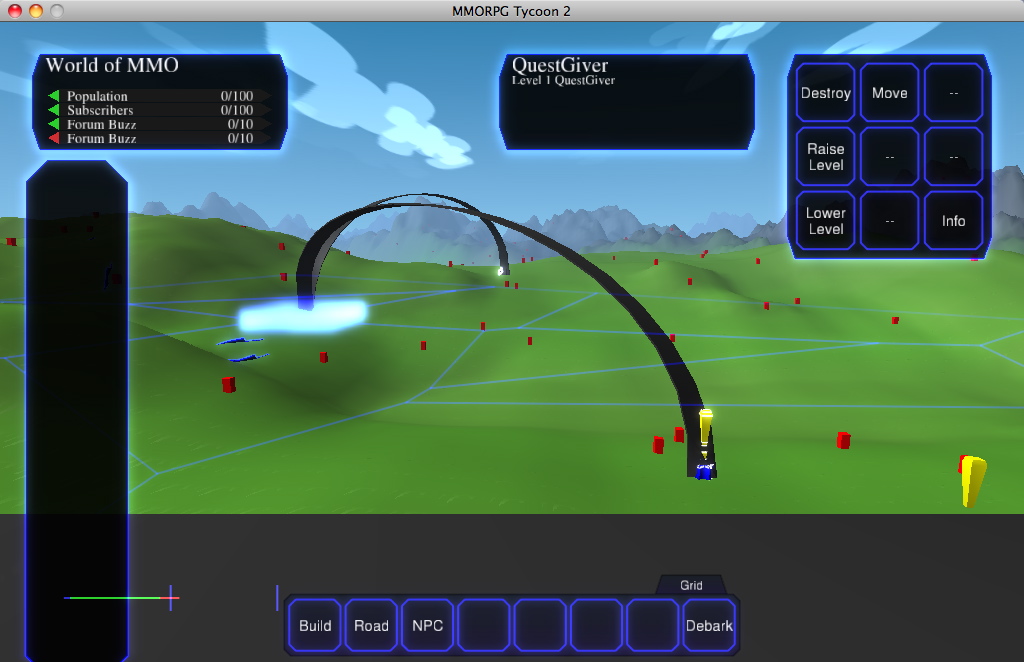Select the NPC tool
The width and height of the screenshot is (1024, 662).
[x=428, y=625]
